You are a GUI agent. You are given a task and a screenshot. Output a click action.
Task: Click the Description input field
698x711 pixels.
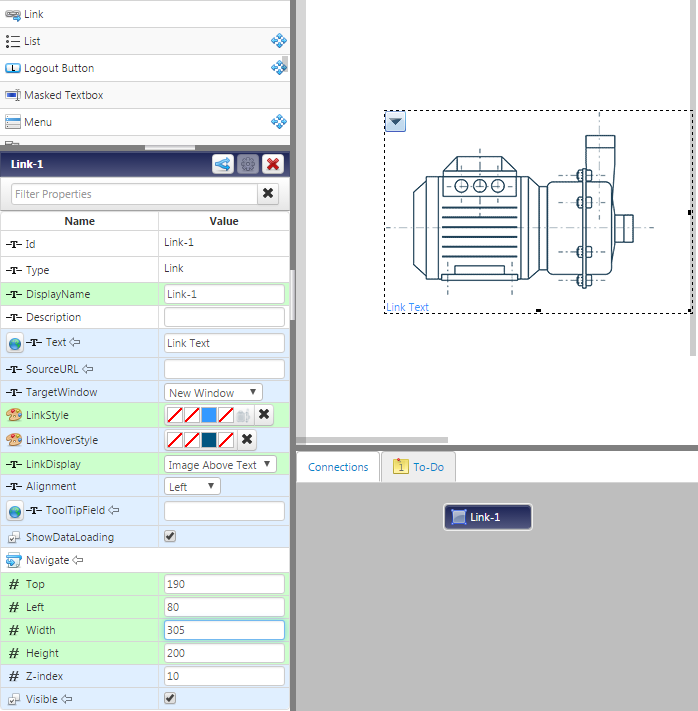pyautogui.click(x=224, y=317)
